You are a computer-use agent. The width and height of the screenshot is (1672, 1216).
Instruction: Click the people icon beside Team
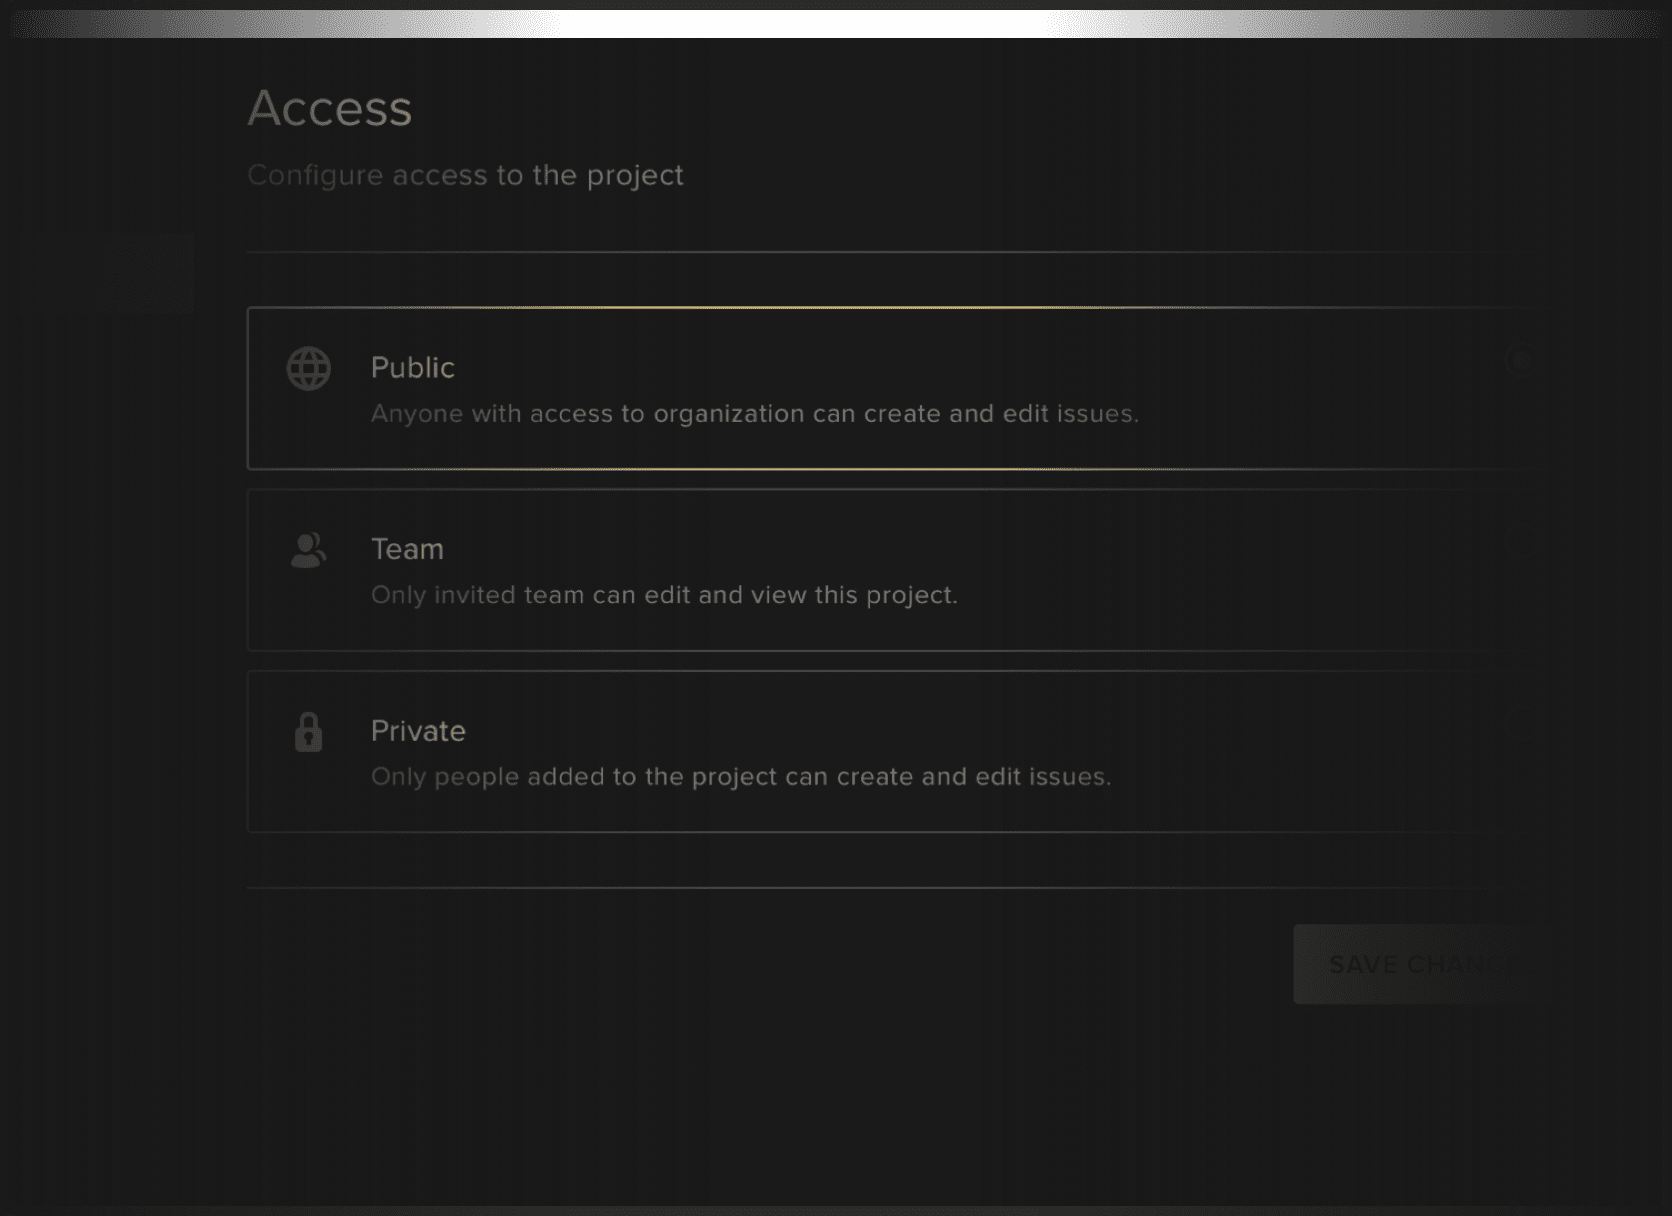(x=309, y=550)
